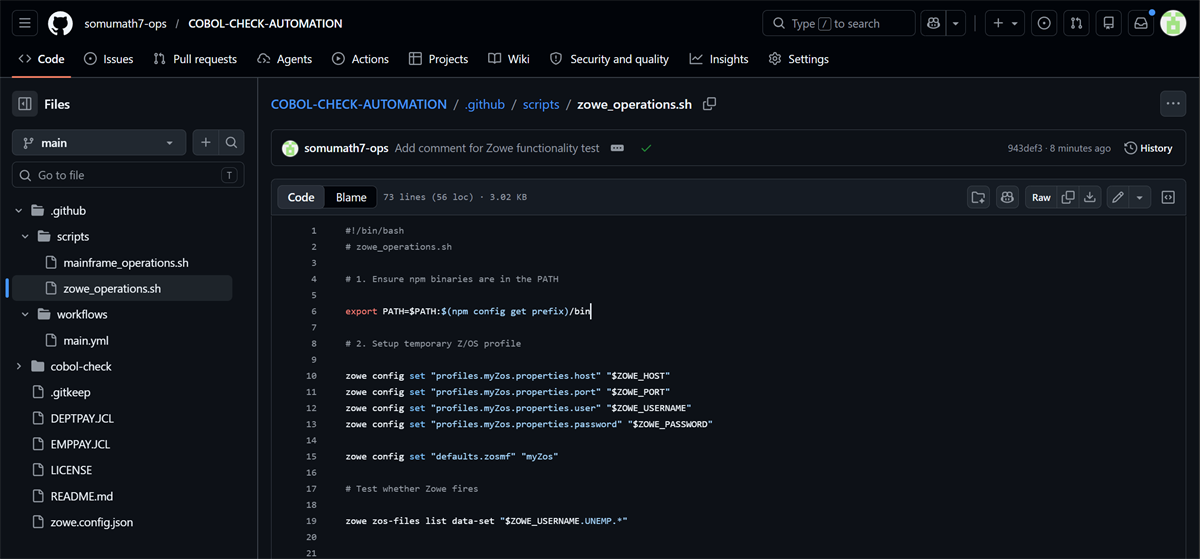Open the main branch selector dropdown
The height and width of the screenshot is (559, 1200).
[x=99, y=143]
